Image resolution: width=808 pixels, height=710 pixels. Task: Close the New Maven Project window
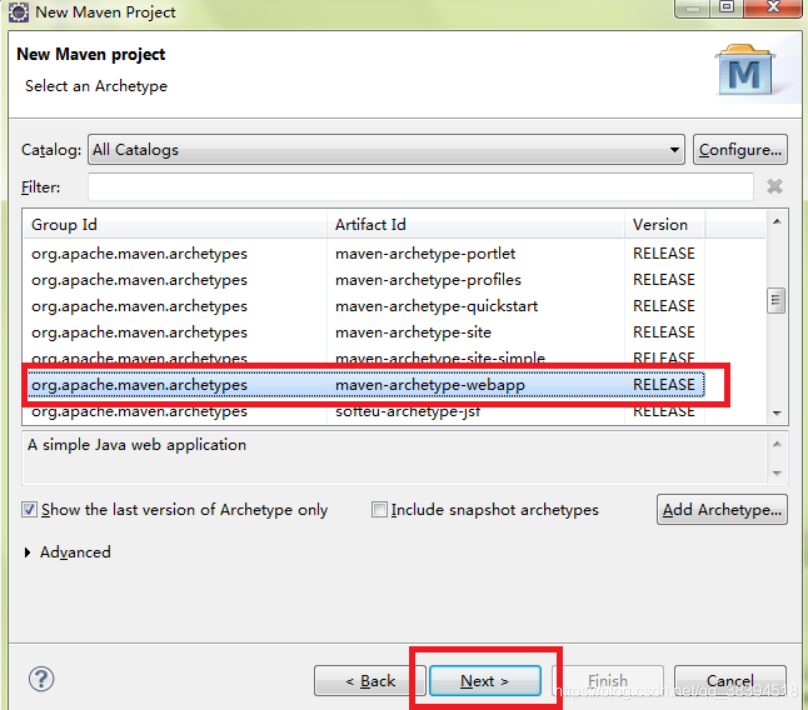[773, 7]
